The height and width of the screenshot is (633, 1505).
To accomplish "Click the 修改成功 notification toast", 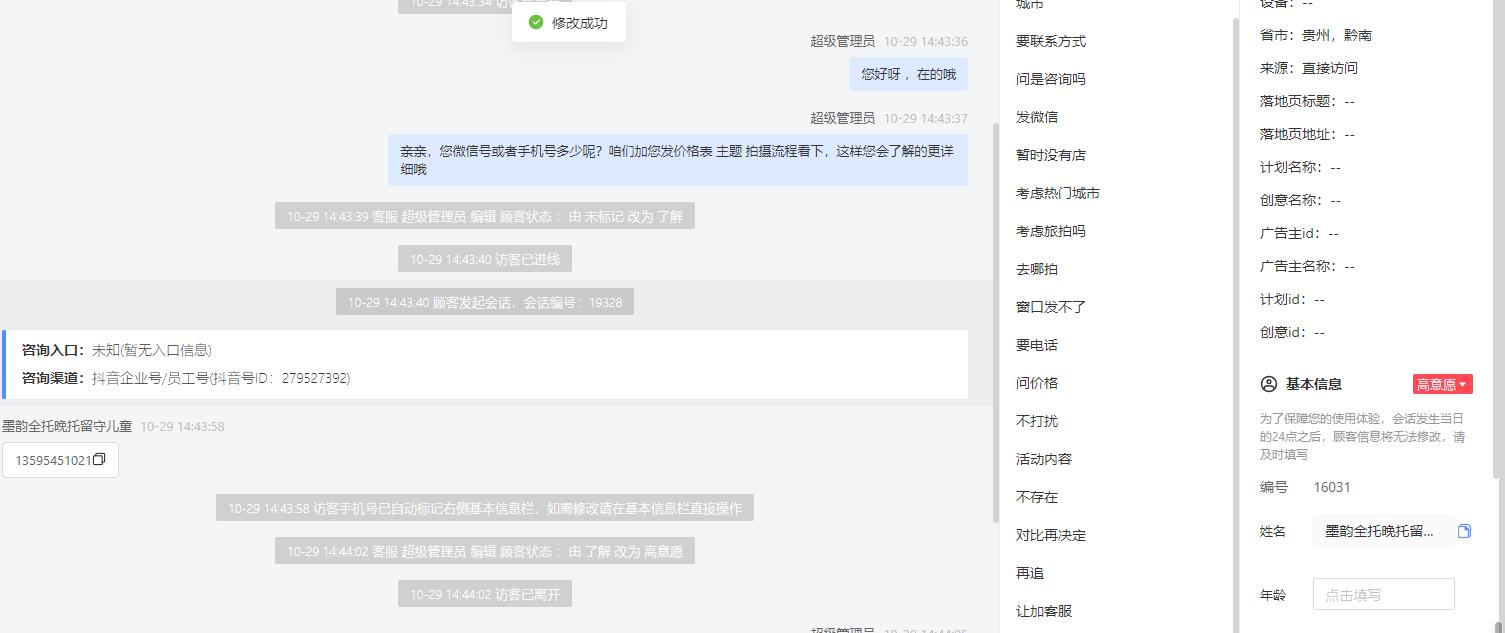I will click(568, 22).
